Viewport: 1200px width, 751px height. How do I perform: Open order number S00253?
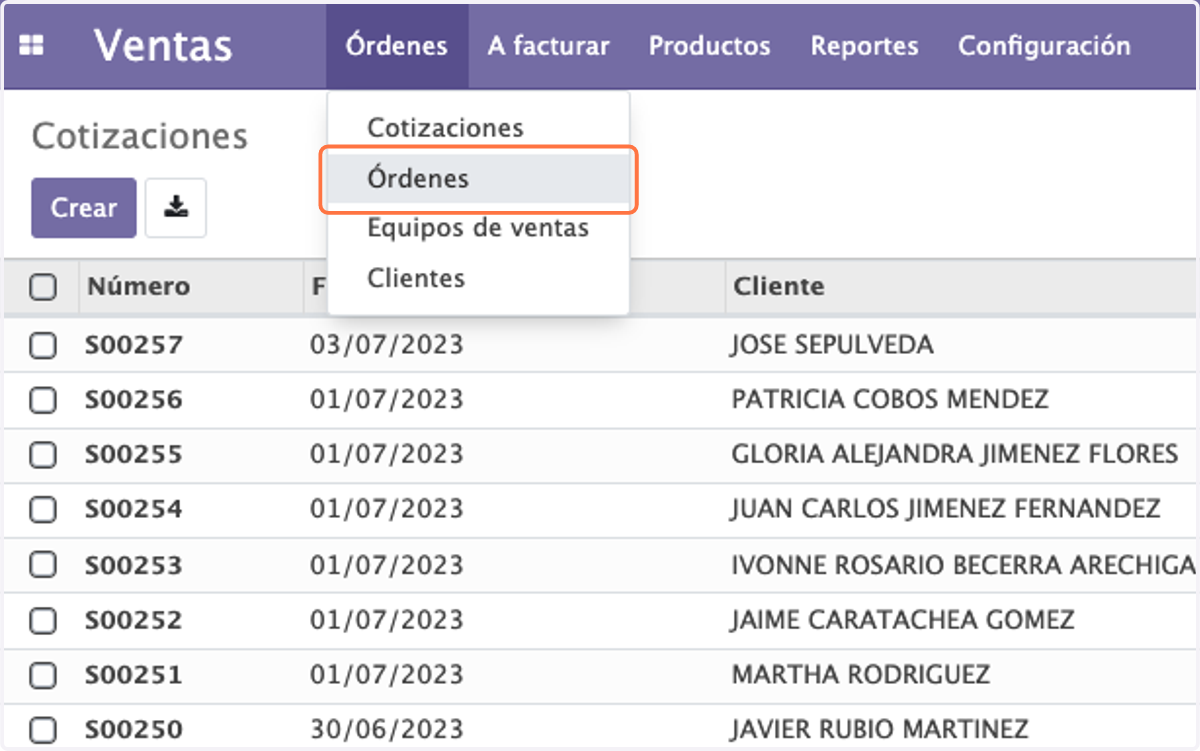point(134,565)
